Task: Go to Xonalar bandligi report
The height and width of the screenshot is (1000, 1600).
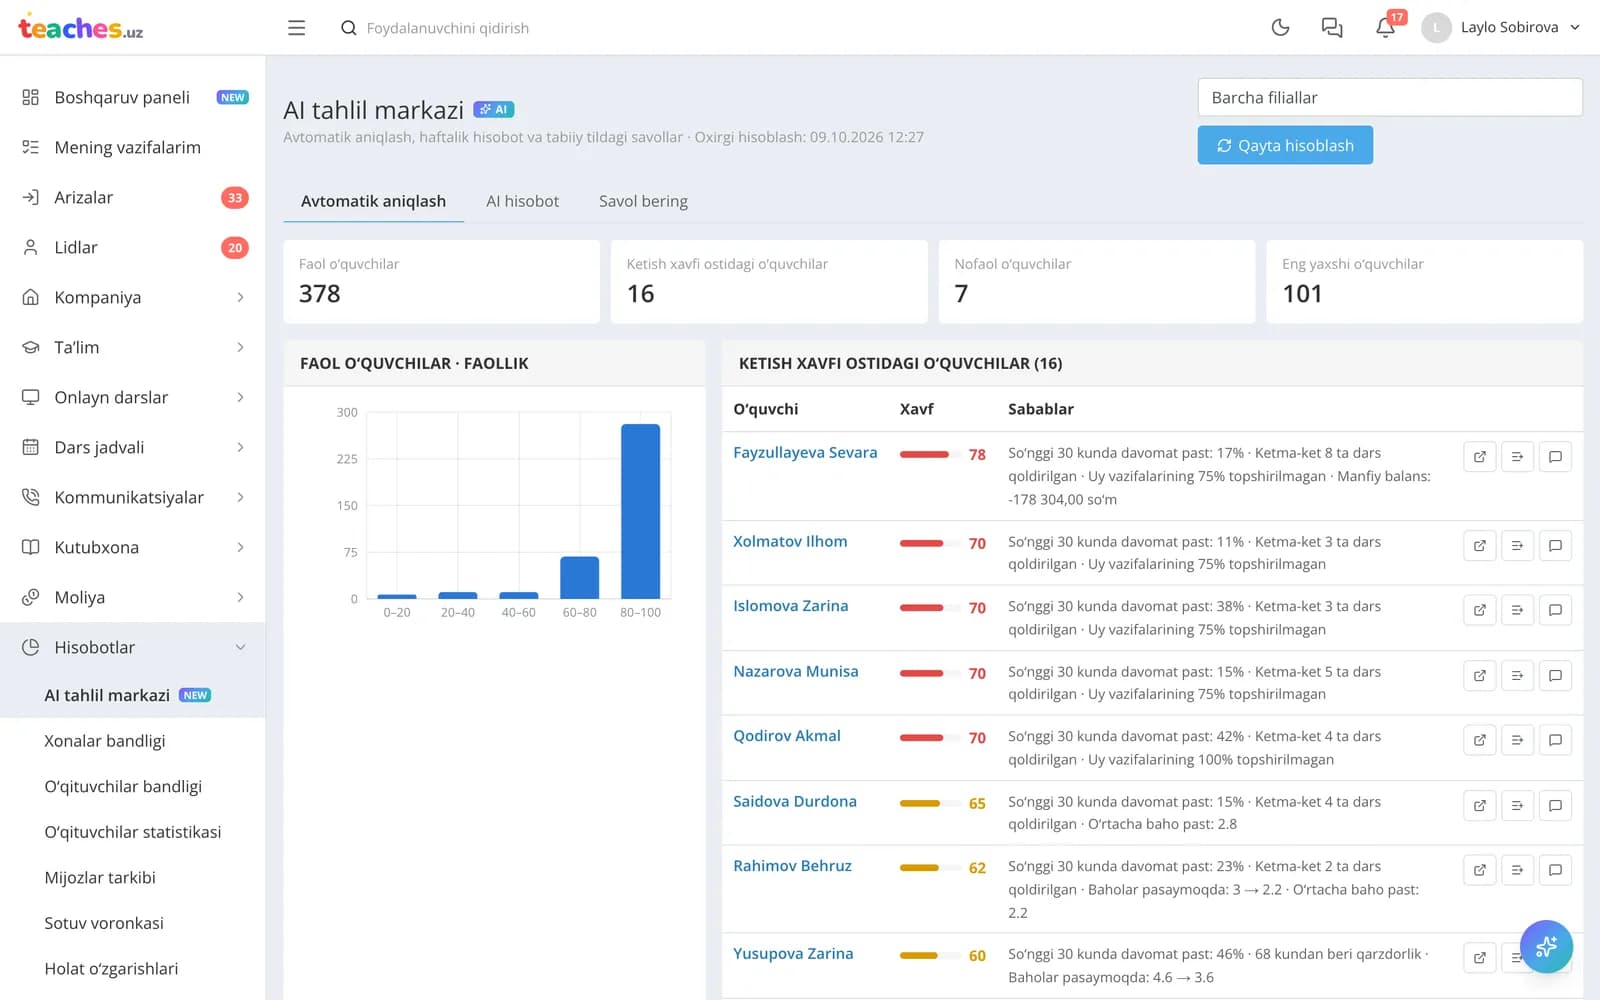Action: pos(105,741)
